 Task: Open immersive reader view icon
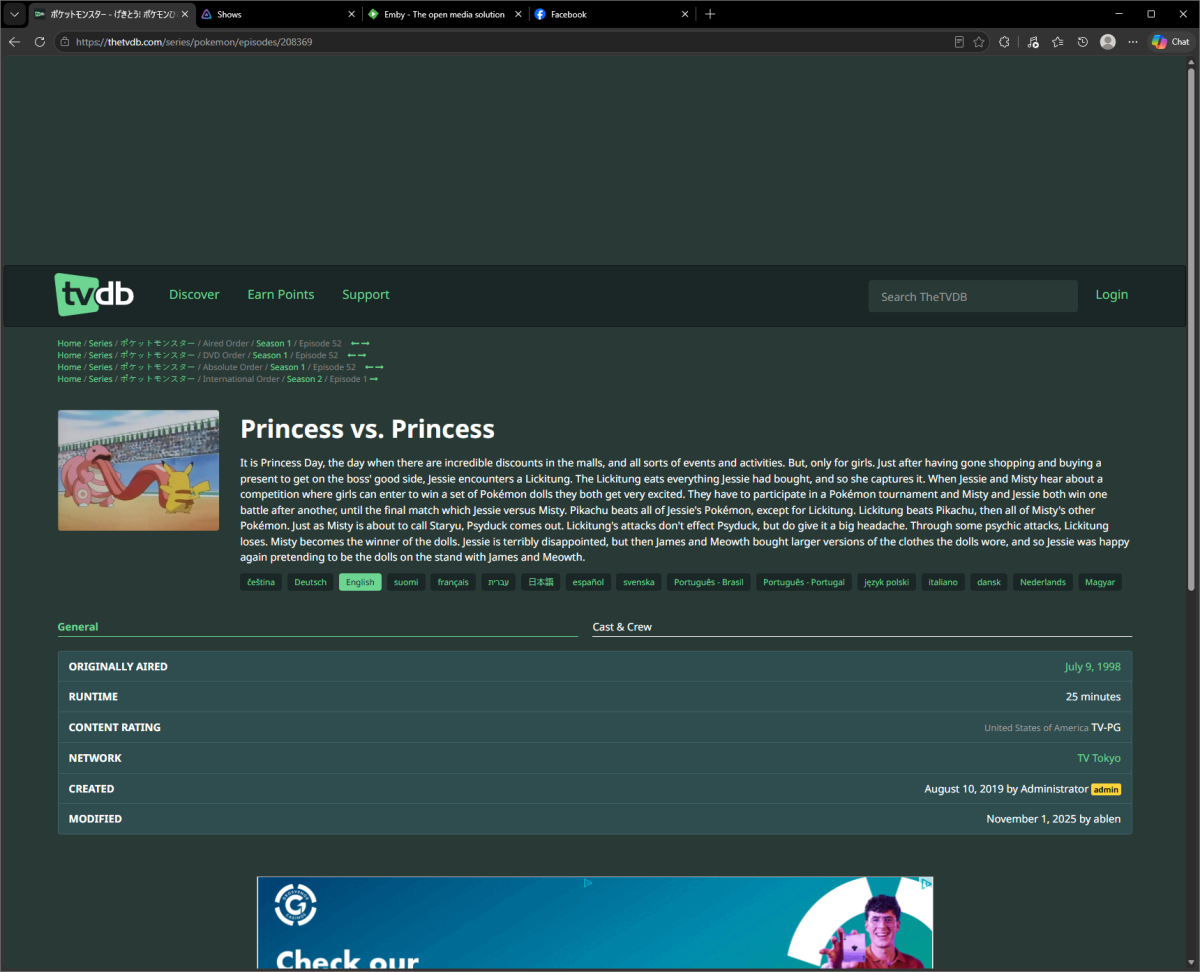959,42
